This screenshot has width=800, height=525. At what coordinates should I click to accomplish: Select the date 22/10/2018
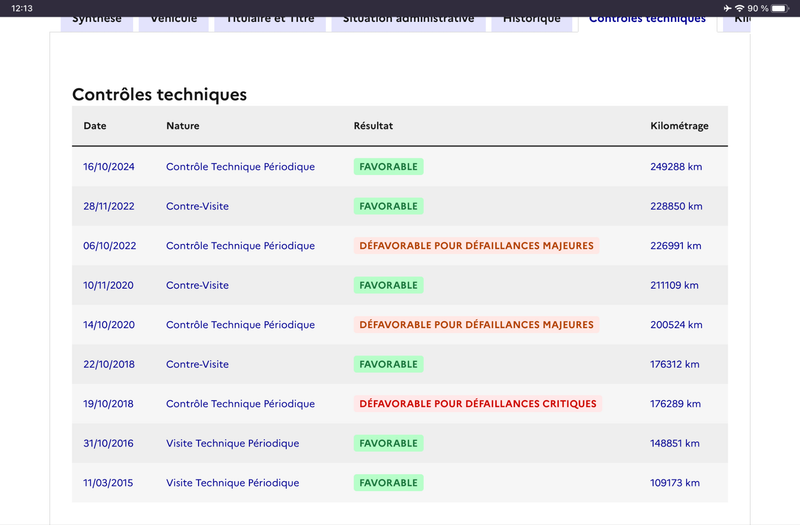tap(109, 364)
